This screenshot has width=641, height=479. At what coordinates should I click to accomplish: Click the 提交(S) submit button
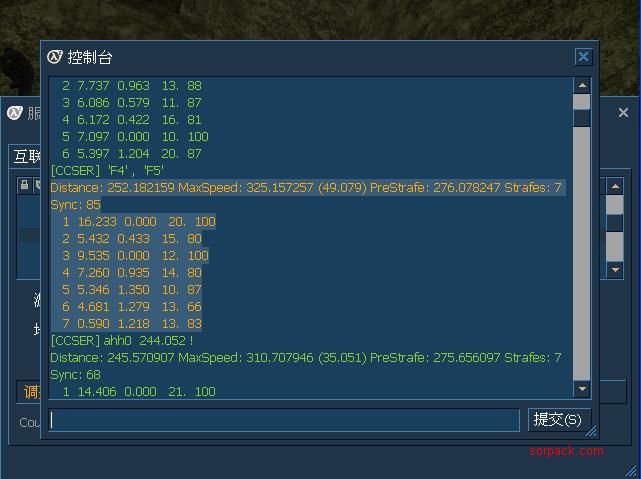pyautogui.click(x=558, y=420)
